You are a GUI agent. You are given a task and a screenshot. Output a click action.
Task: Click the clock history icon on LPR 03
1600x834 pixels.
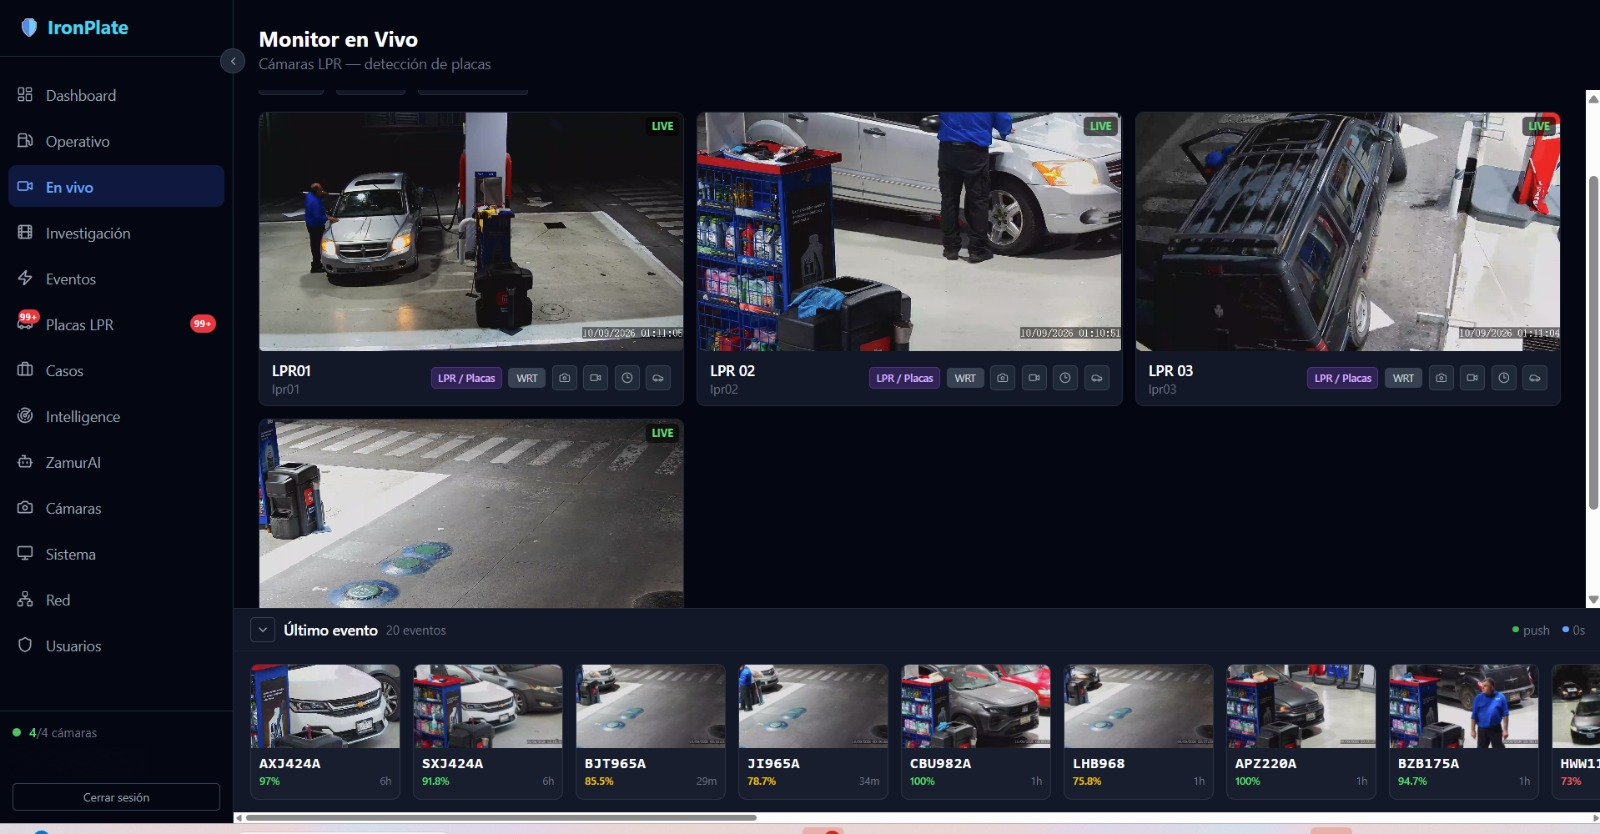pos(1504,378)
